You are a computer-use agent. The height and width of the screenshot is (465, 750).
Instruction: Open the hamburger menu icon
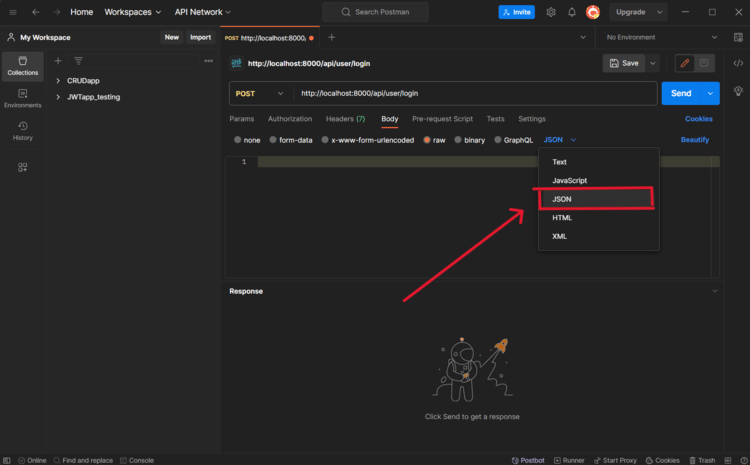(x=13, y=12)
